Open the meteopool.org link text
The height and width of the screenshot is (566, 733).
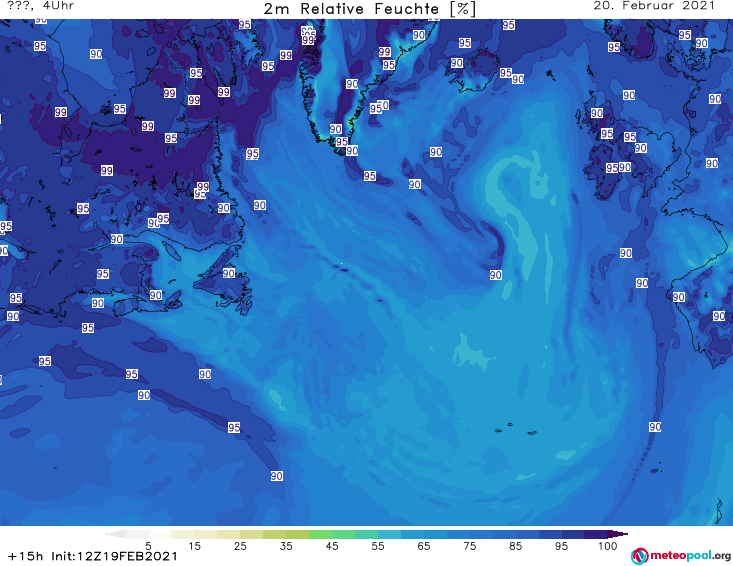tap(690, 556)
